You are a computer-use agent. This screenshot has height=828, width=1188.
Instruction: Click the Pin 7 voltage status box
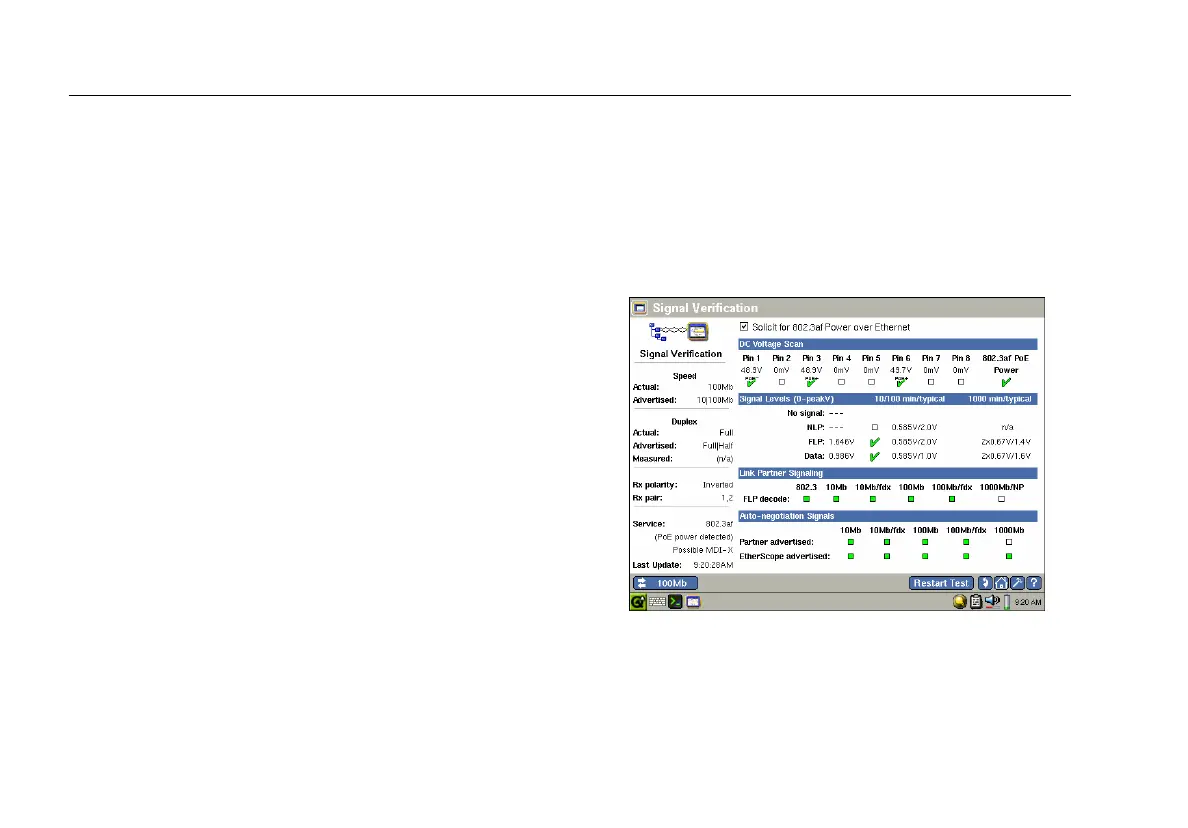coord(931,382)
